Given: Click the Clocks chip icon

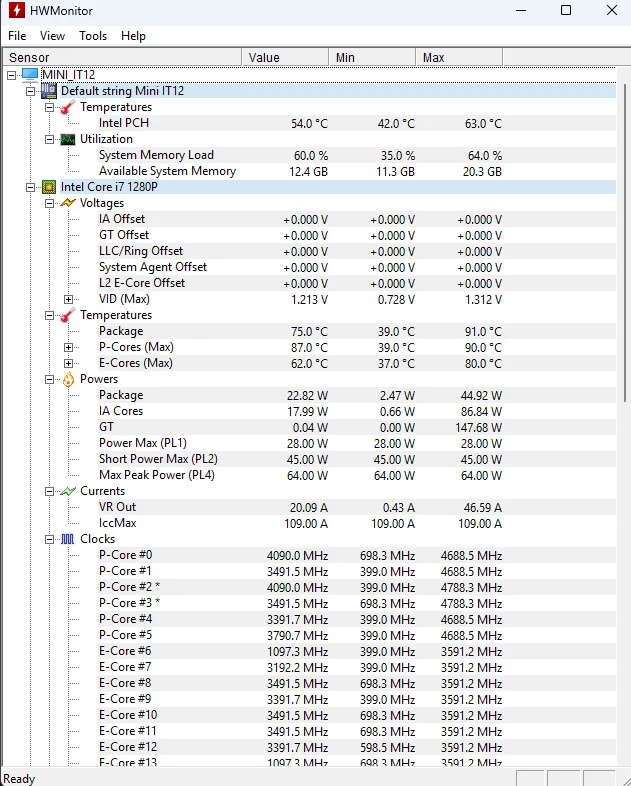Looking at the screenshot, I should click(67, 539).
